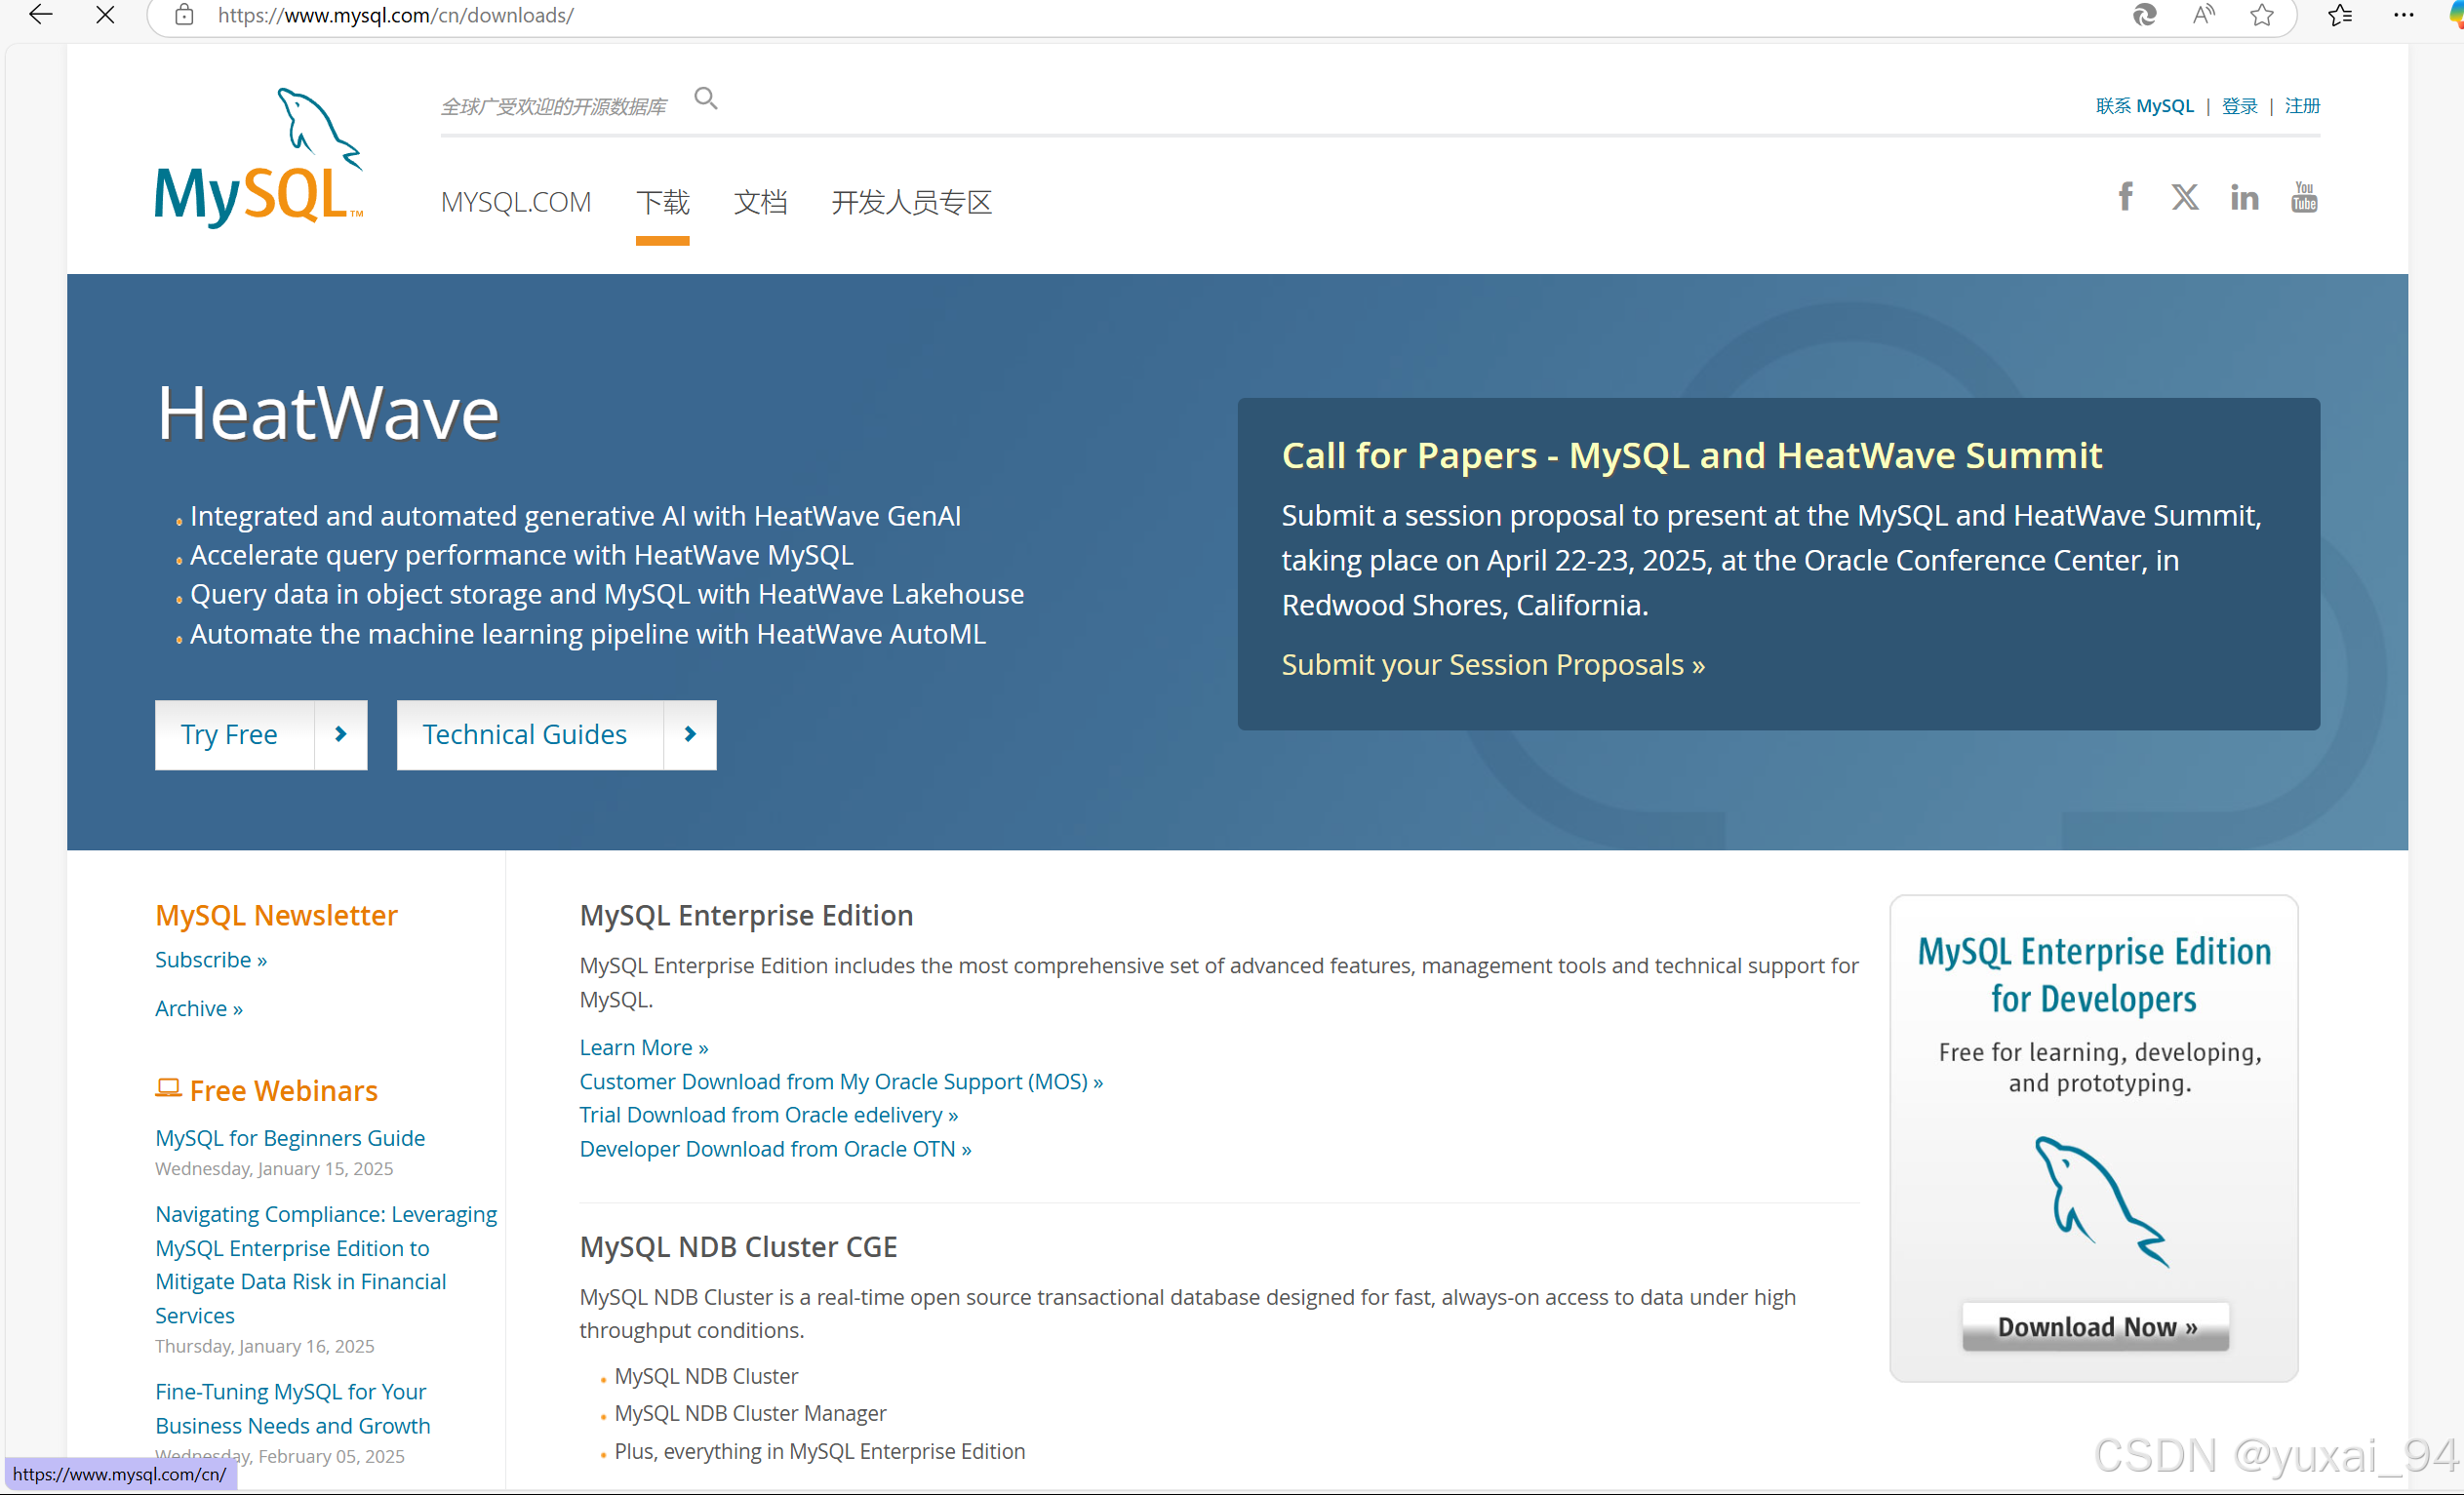Select the 下载 nav tab
Screen dimensions: 2464x1495
click(x=662, y=202)
